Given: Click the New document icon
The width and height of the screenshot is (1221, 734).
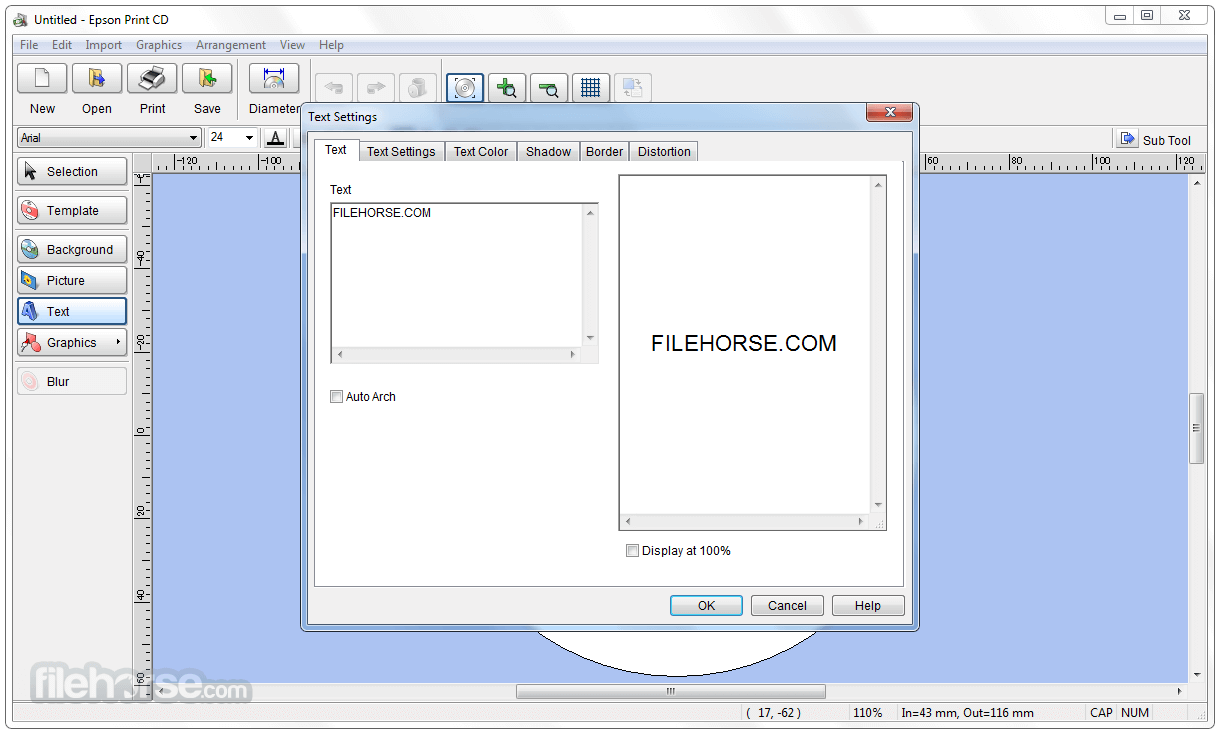Looking at the screenshot, I should (x=42, y=79).
